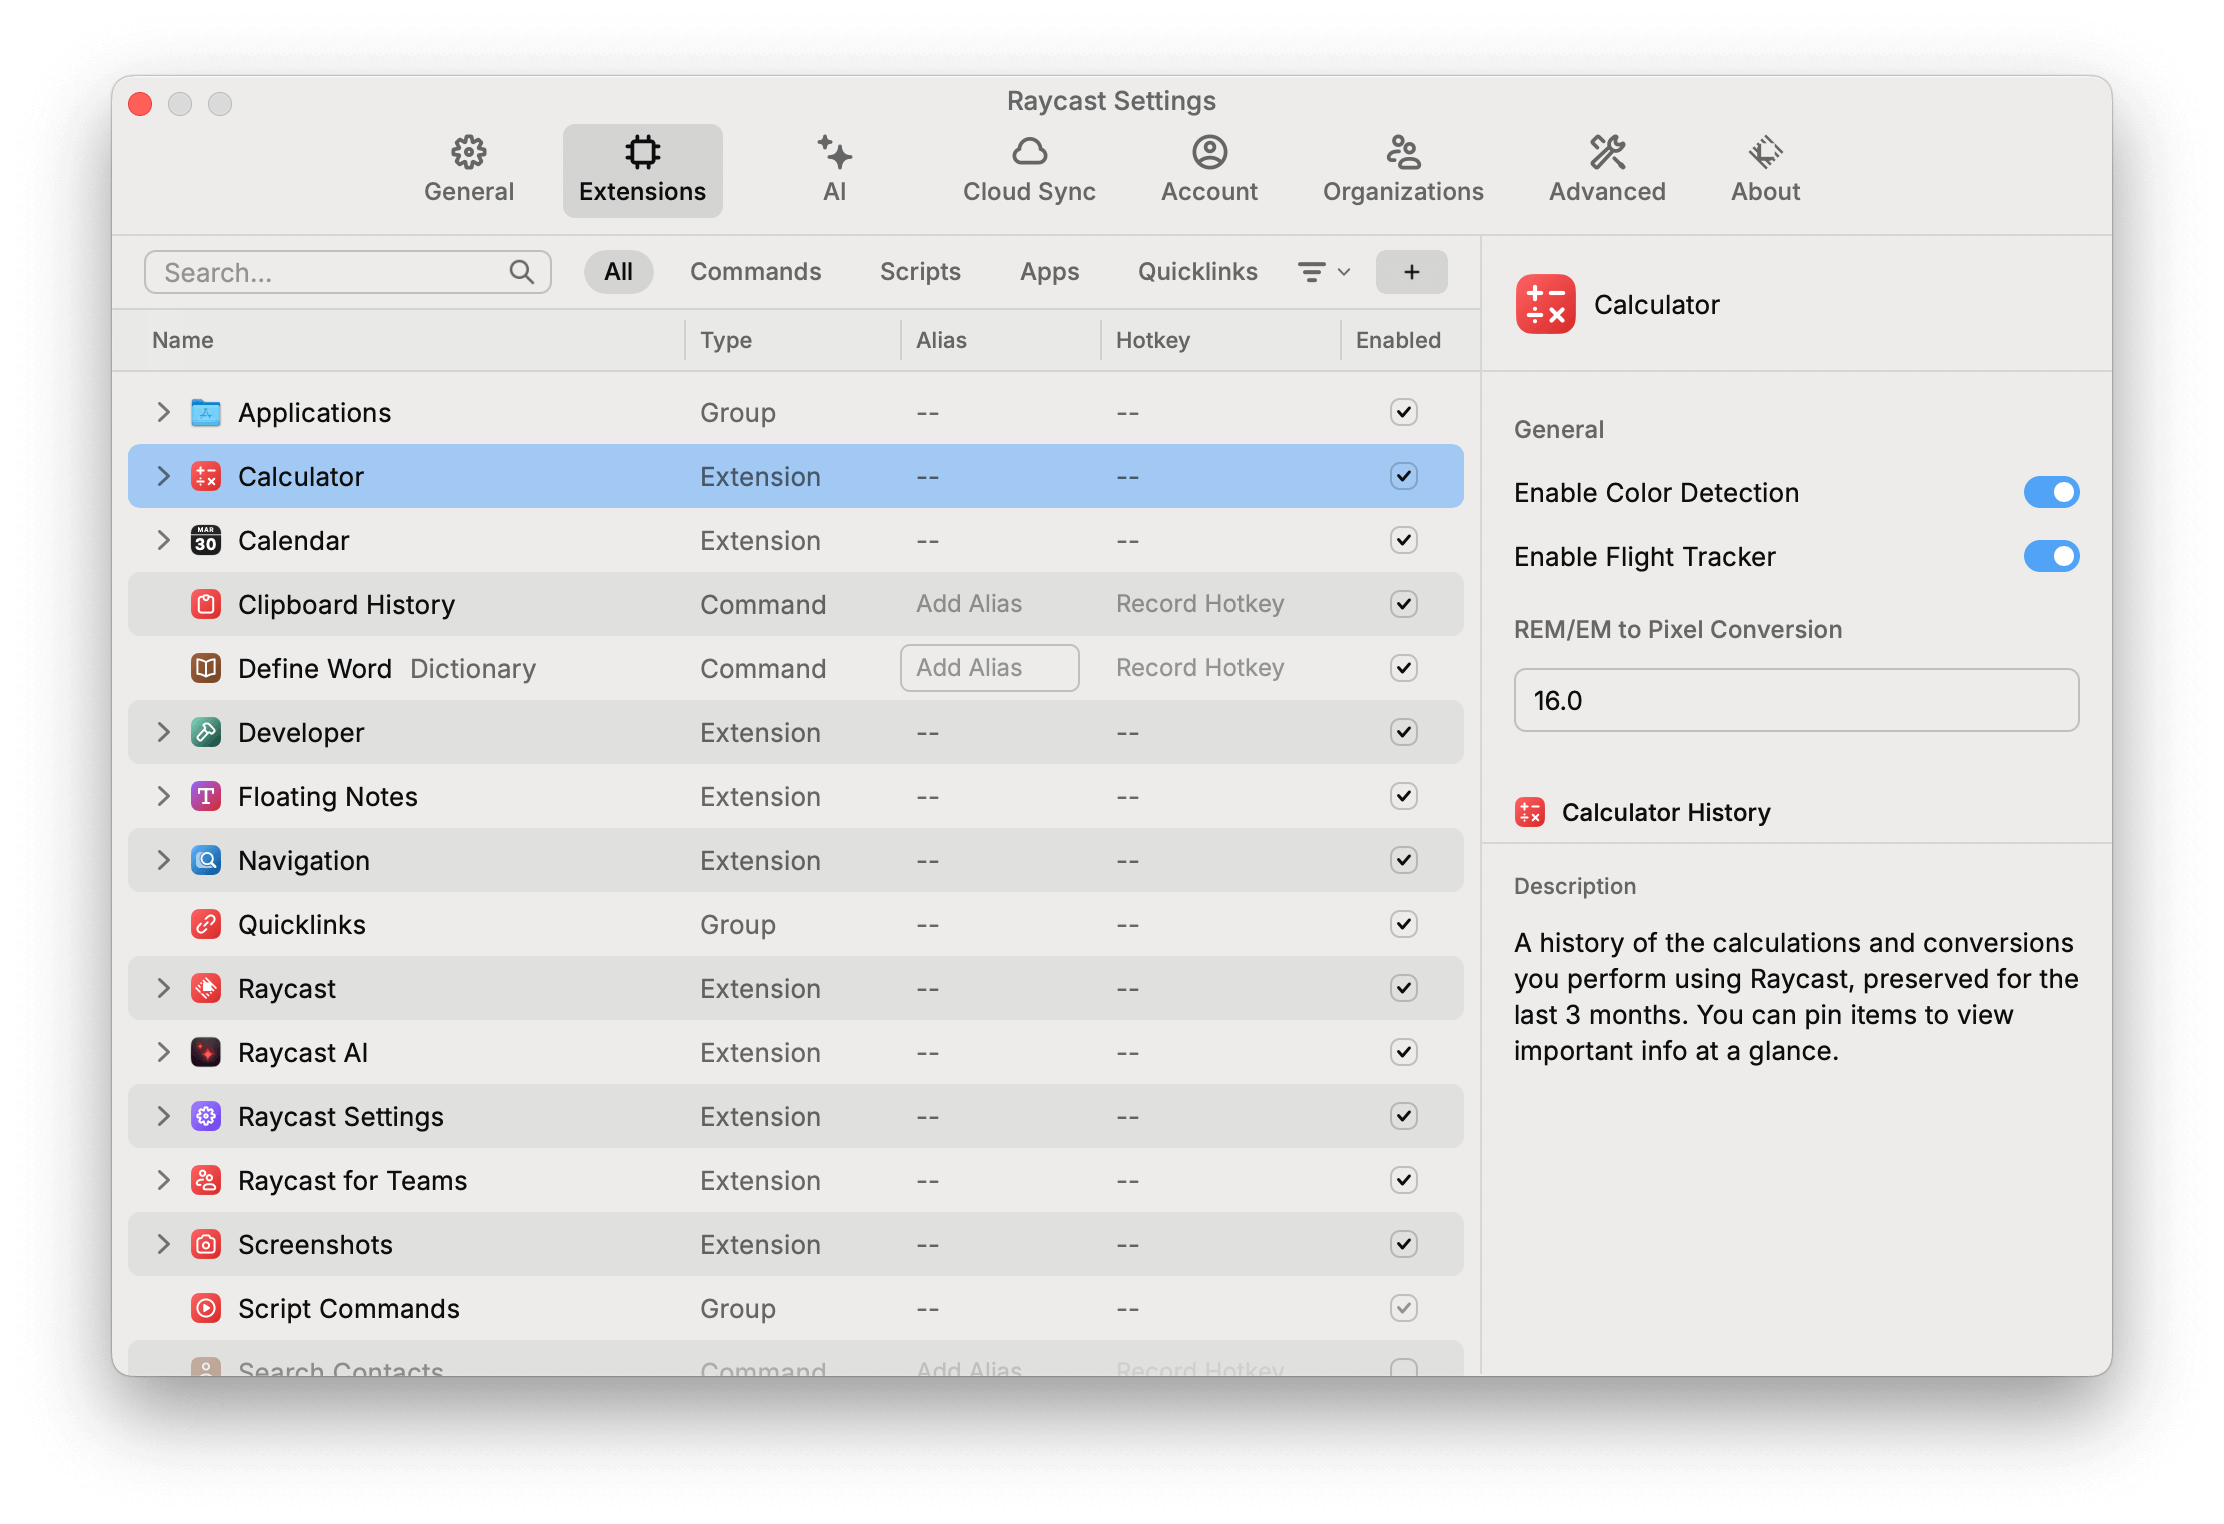Switch to the AI settings tab

pos(834,170)
